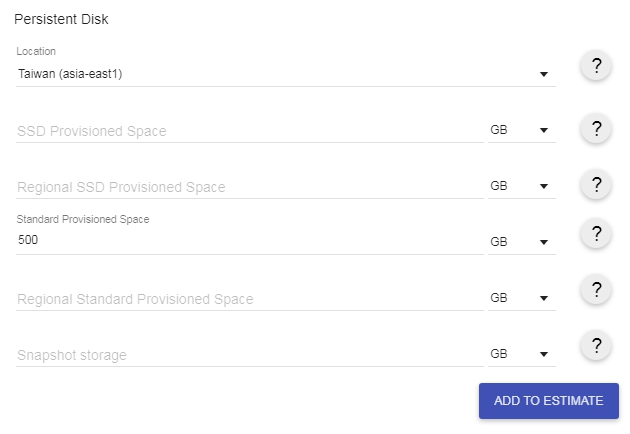Click the Standard Provisioned Space label

(83, 219)
